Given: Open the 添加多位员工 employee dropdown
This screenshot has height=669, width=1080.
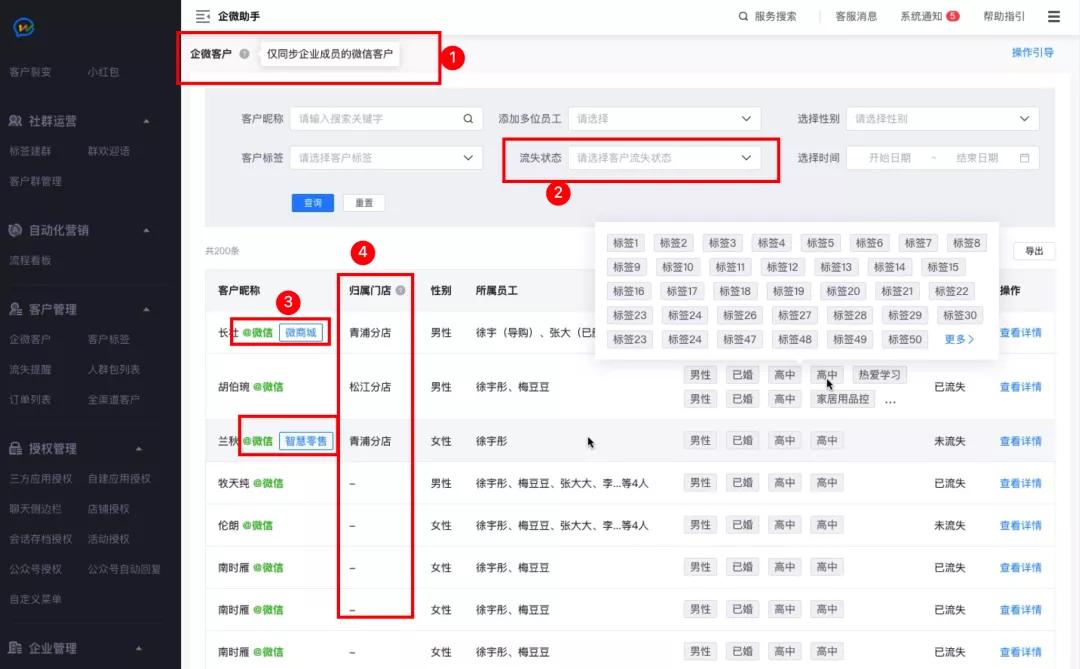Looking at the screenshot, I should pyautogui.click(x=660, y=118).
